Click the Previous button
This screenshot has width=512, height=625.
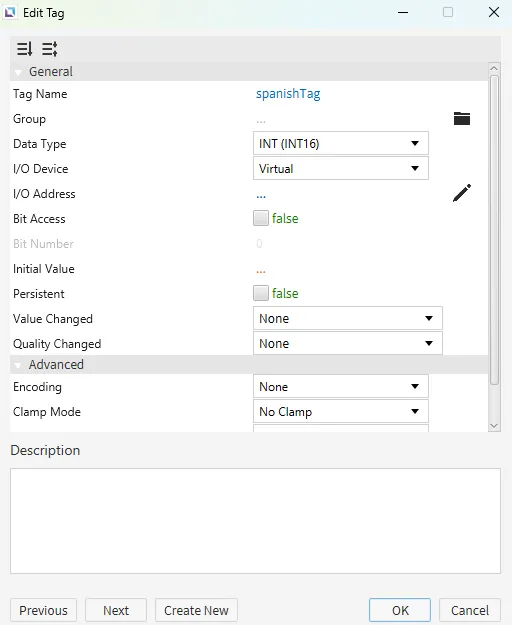point(43,610)
